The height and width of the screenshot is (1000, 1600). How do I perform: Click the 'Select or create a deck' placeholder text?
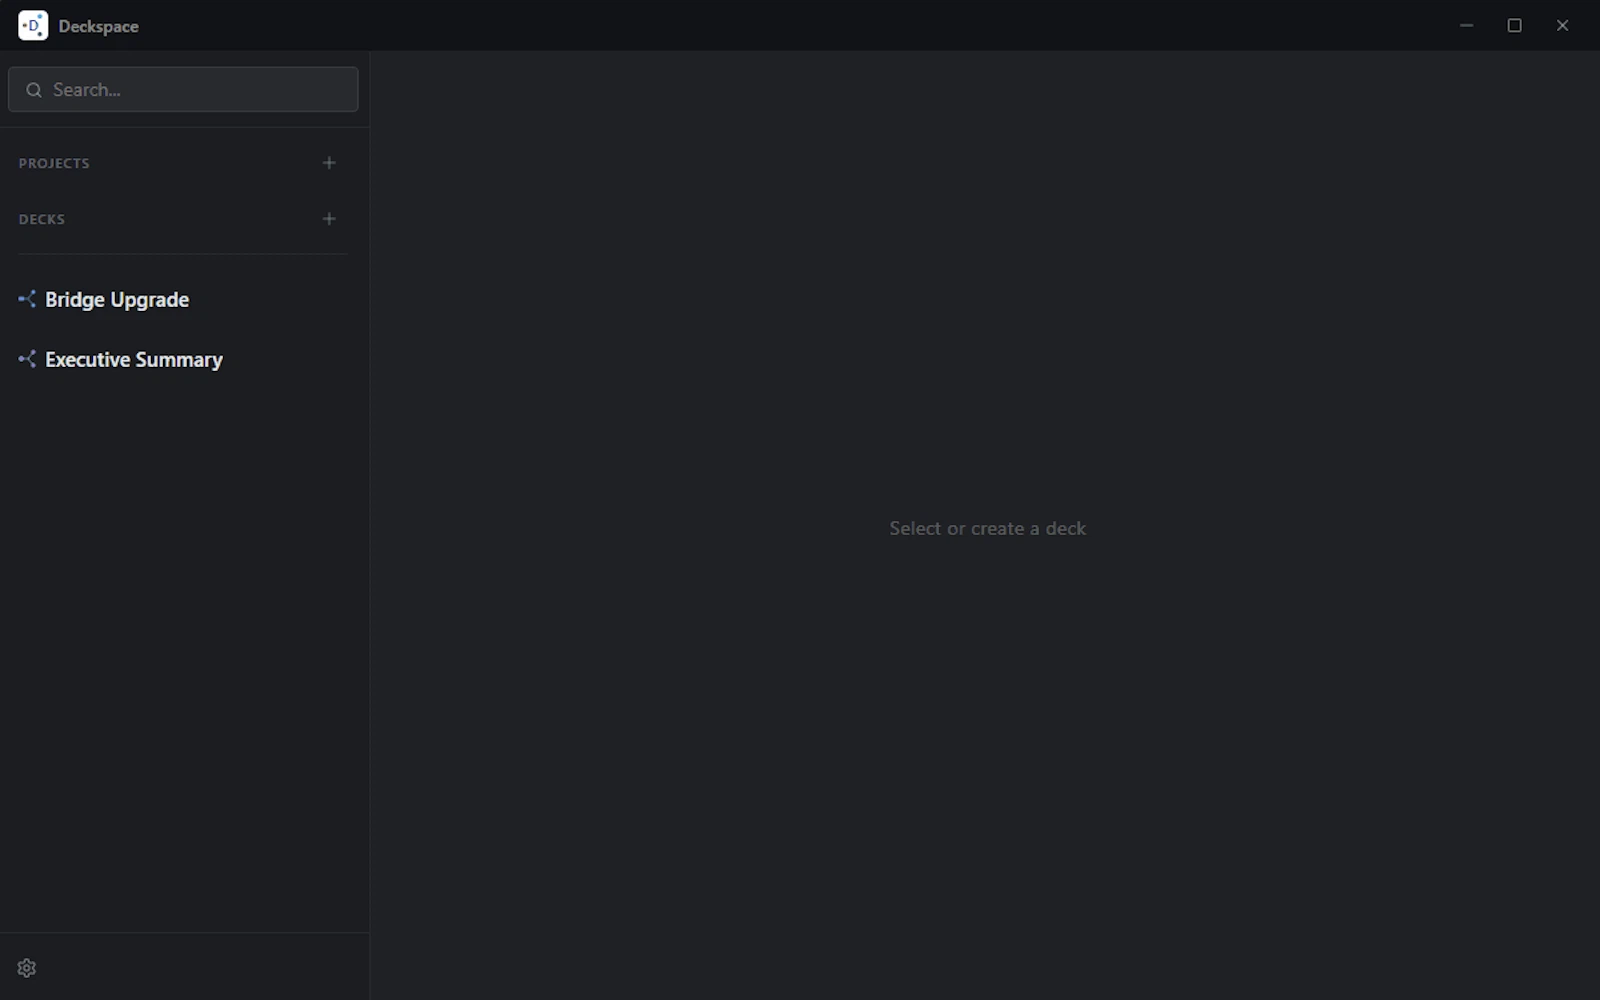[x=987, y=528]
